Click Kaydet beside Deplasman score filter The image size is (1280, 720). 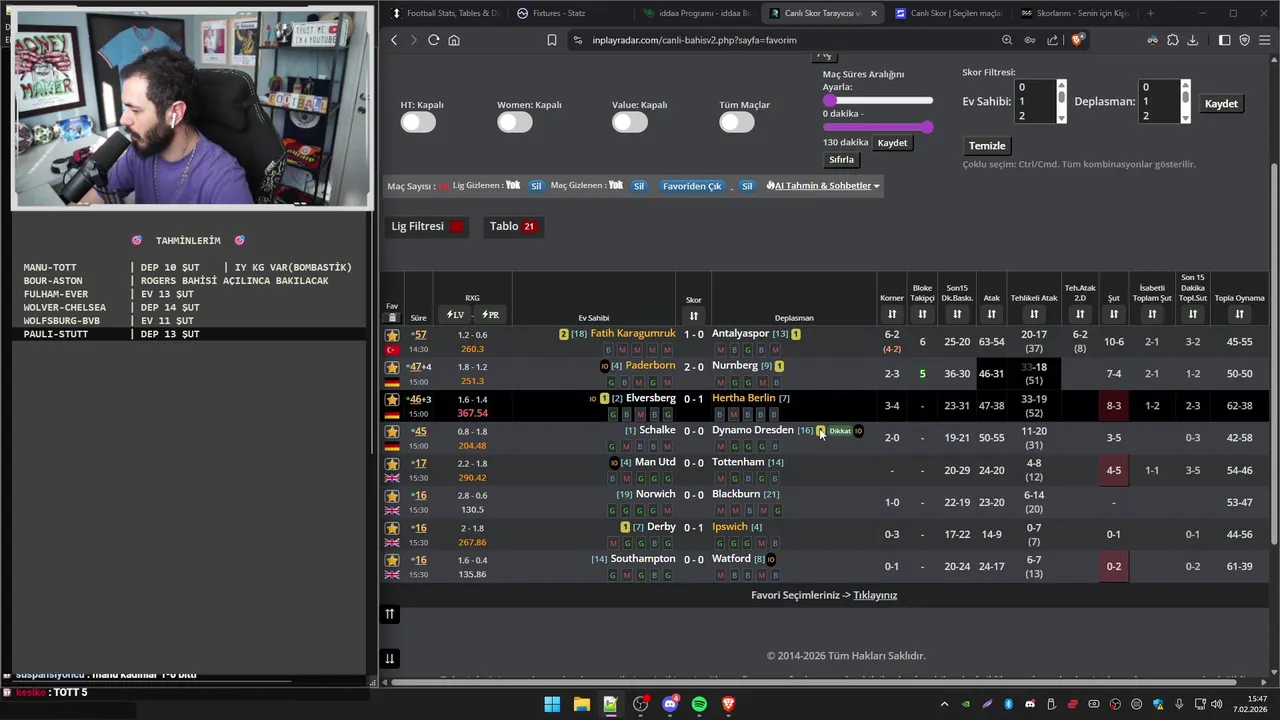point(1221,104)
